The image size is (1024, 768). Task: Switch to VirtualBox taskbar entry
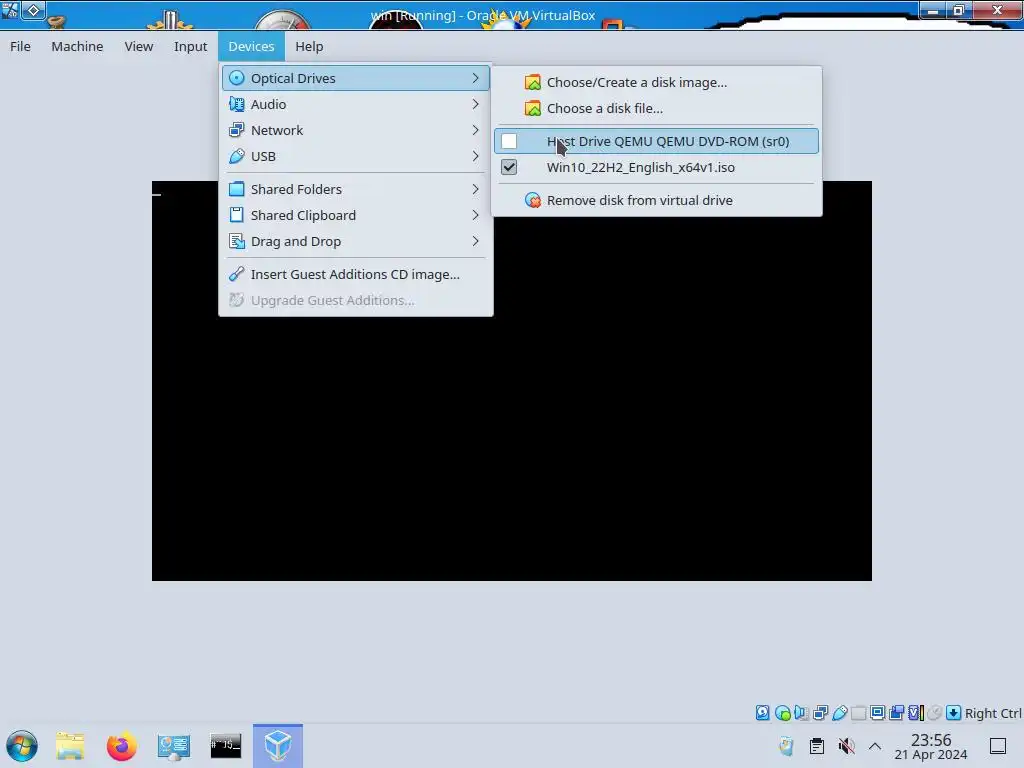[278, 746]
